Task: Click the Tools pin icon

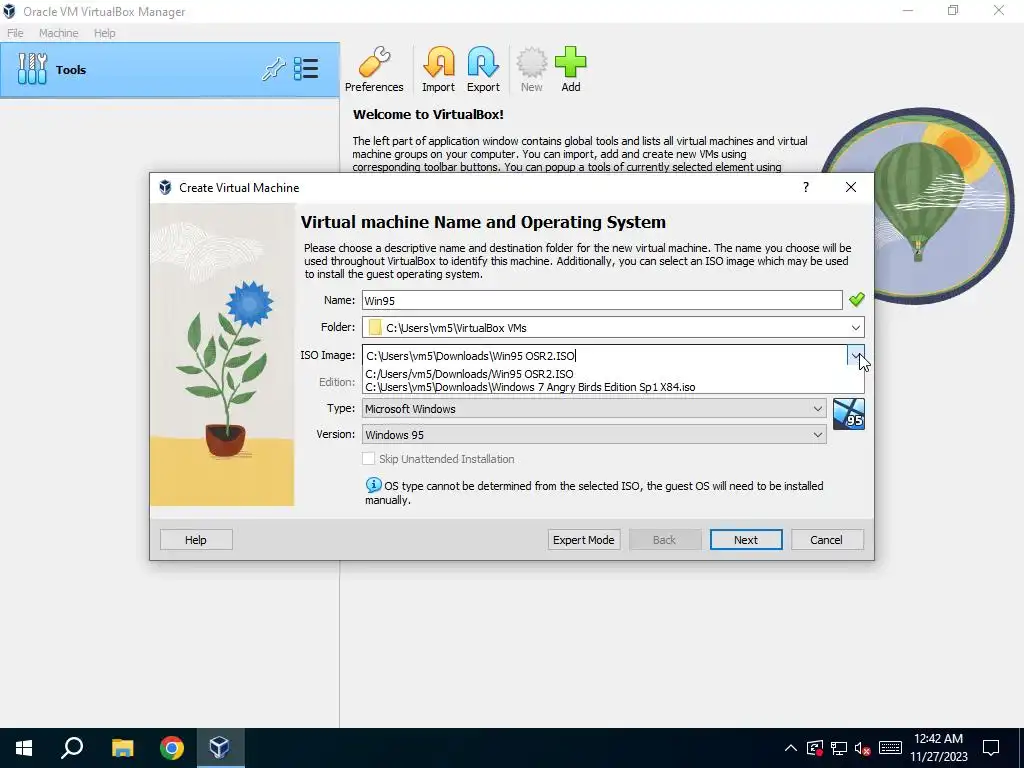Action: point(273,69)
